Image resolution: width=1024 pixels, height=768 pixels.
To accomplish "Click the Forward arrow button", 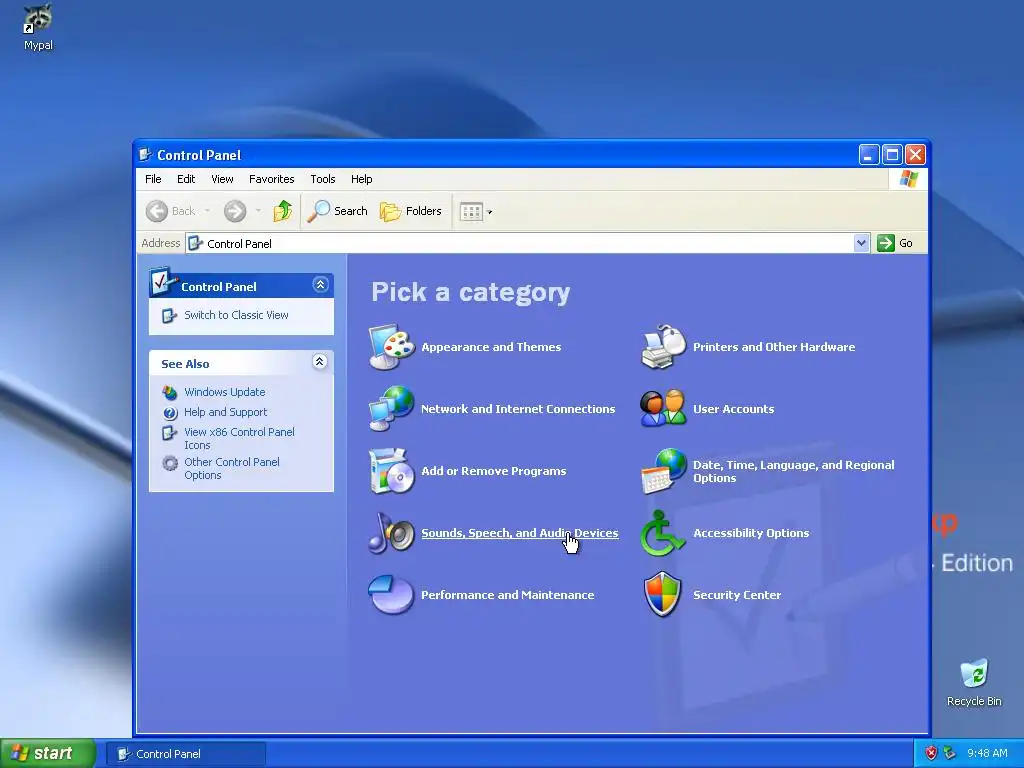I will (x=235, y=211).
